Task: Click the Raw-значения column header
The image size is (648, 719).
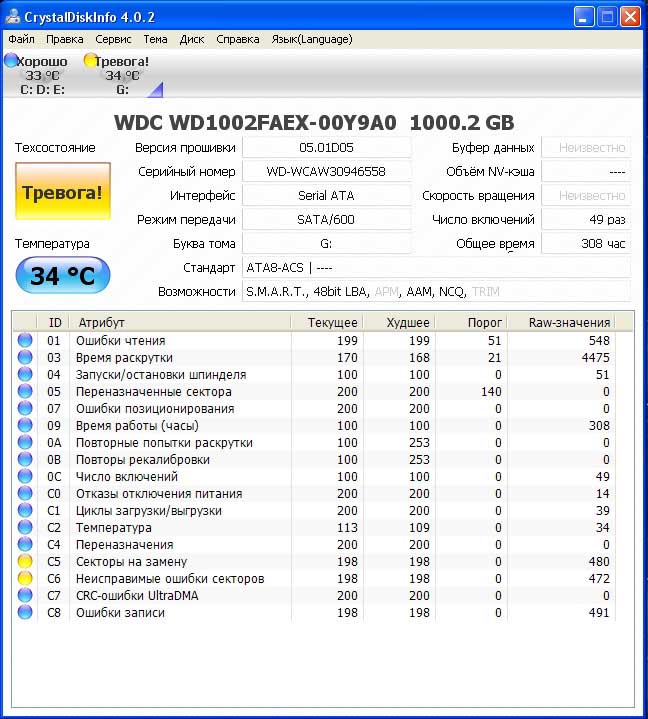Action: pyautogui.click(x=561, y=322)
